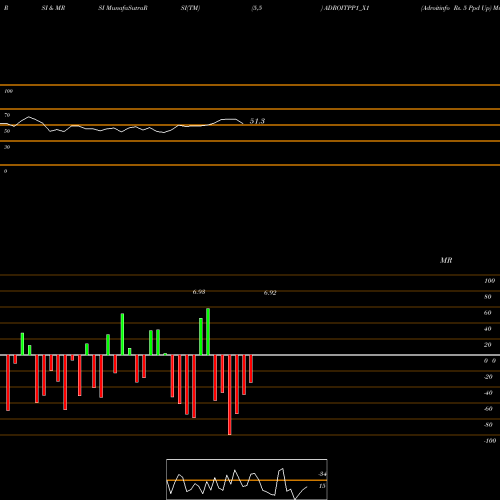
Task: Click the MR axis label 40
Action: click(488, 329)
